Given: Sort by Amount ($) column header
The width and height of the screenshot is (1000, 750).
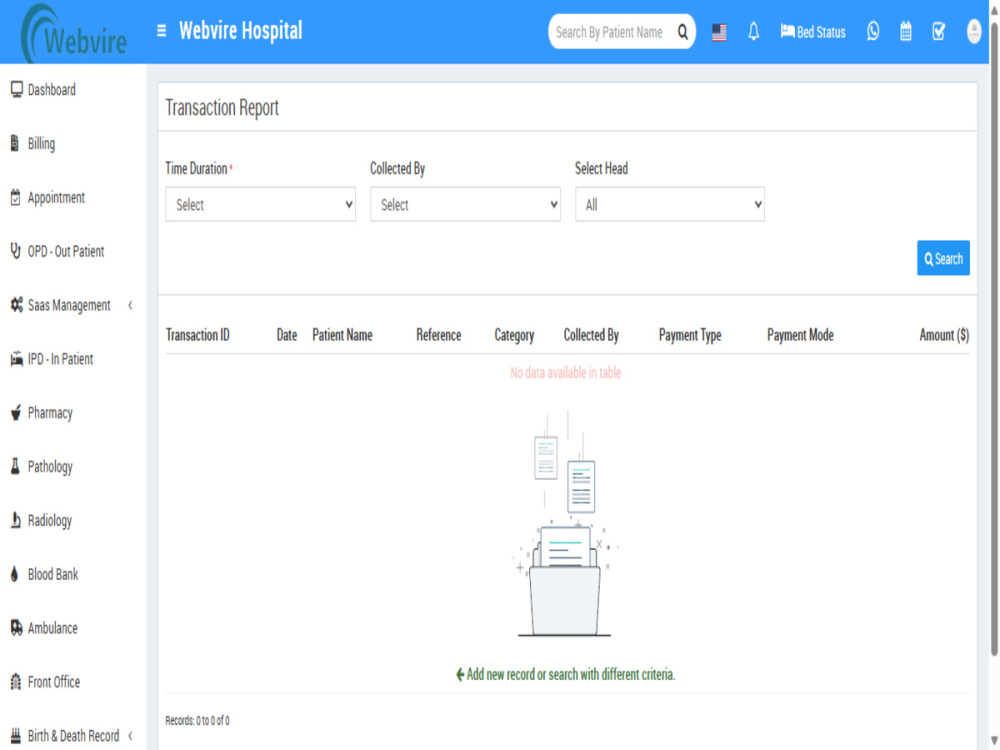Looking at the screenshot, I should [x=944, y=335].
